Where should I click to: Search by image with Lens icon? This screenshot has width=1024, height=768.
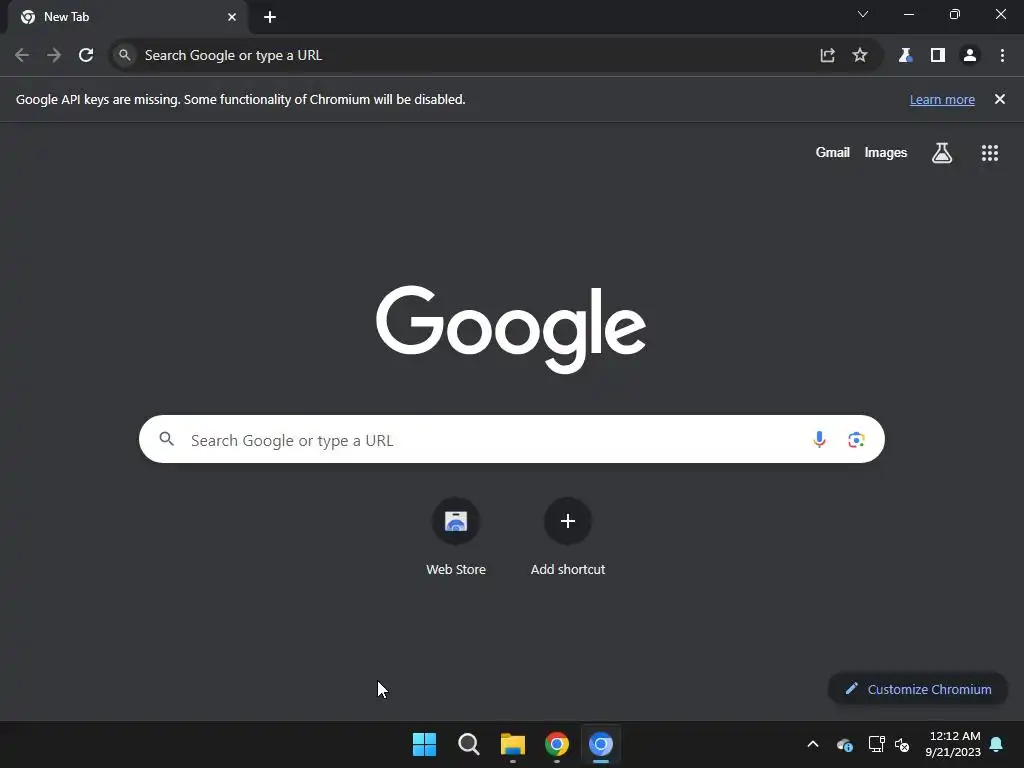[x=856, y=440]
